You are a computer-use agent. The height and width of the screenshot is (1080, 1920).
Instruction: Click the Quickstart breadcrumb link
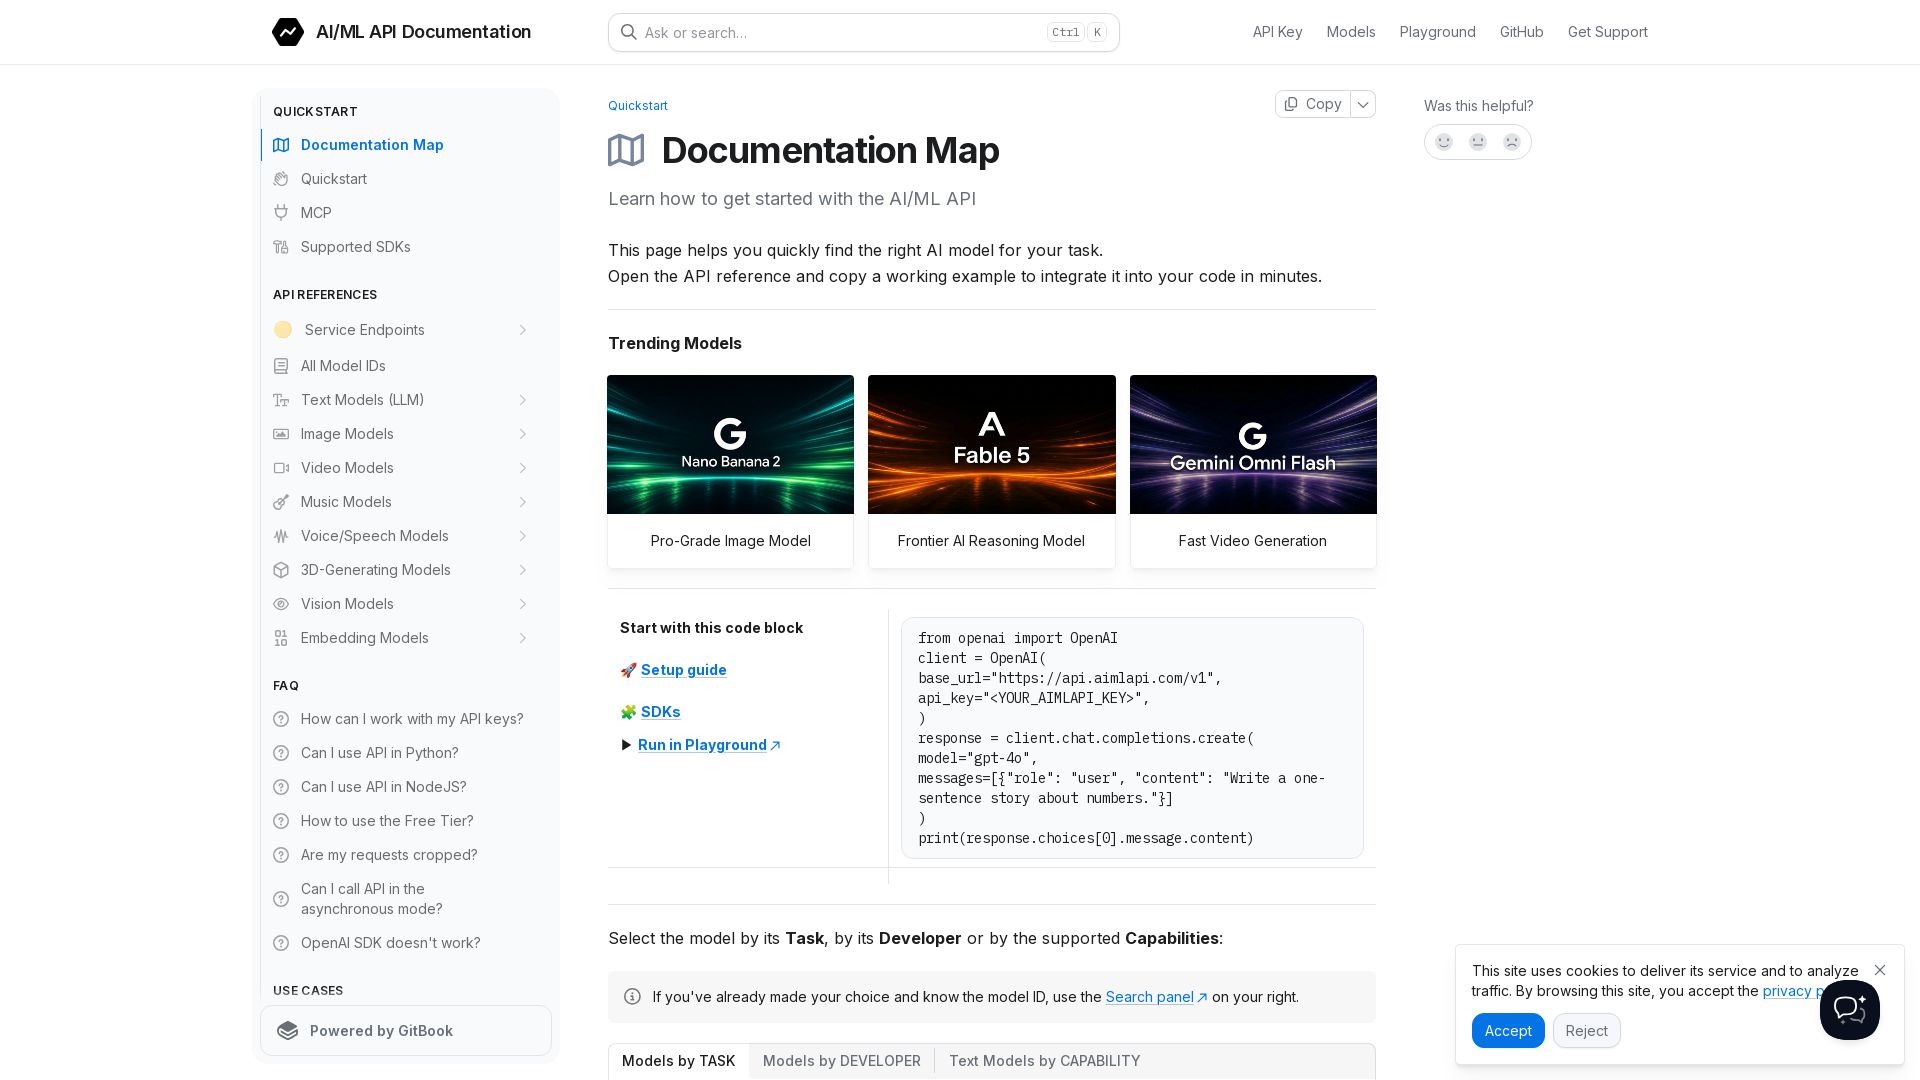pos(638,106)
